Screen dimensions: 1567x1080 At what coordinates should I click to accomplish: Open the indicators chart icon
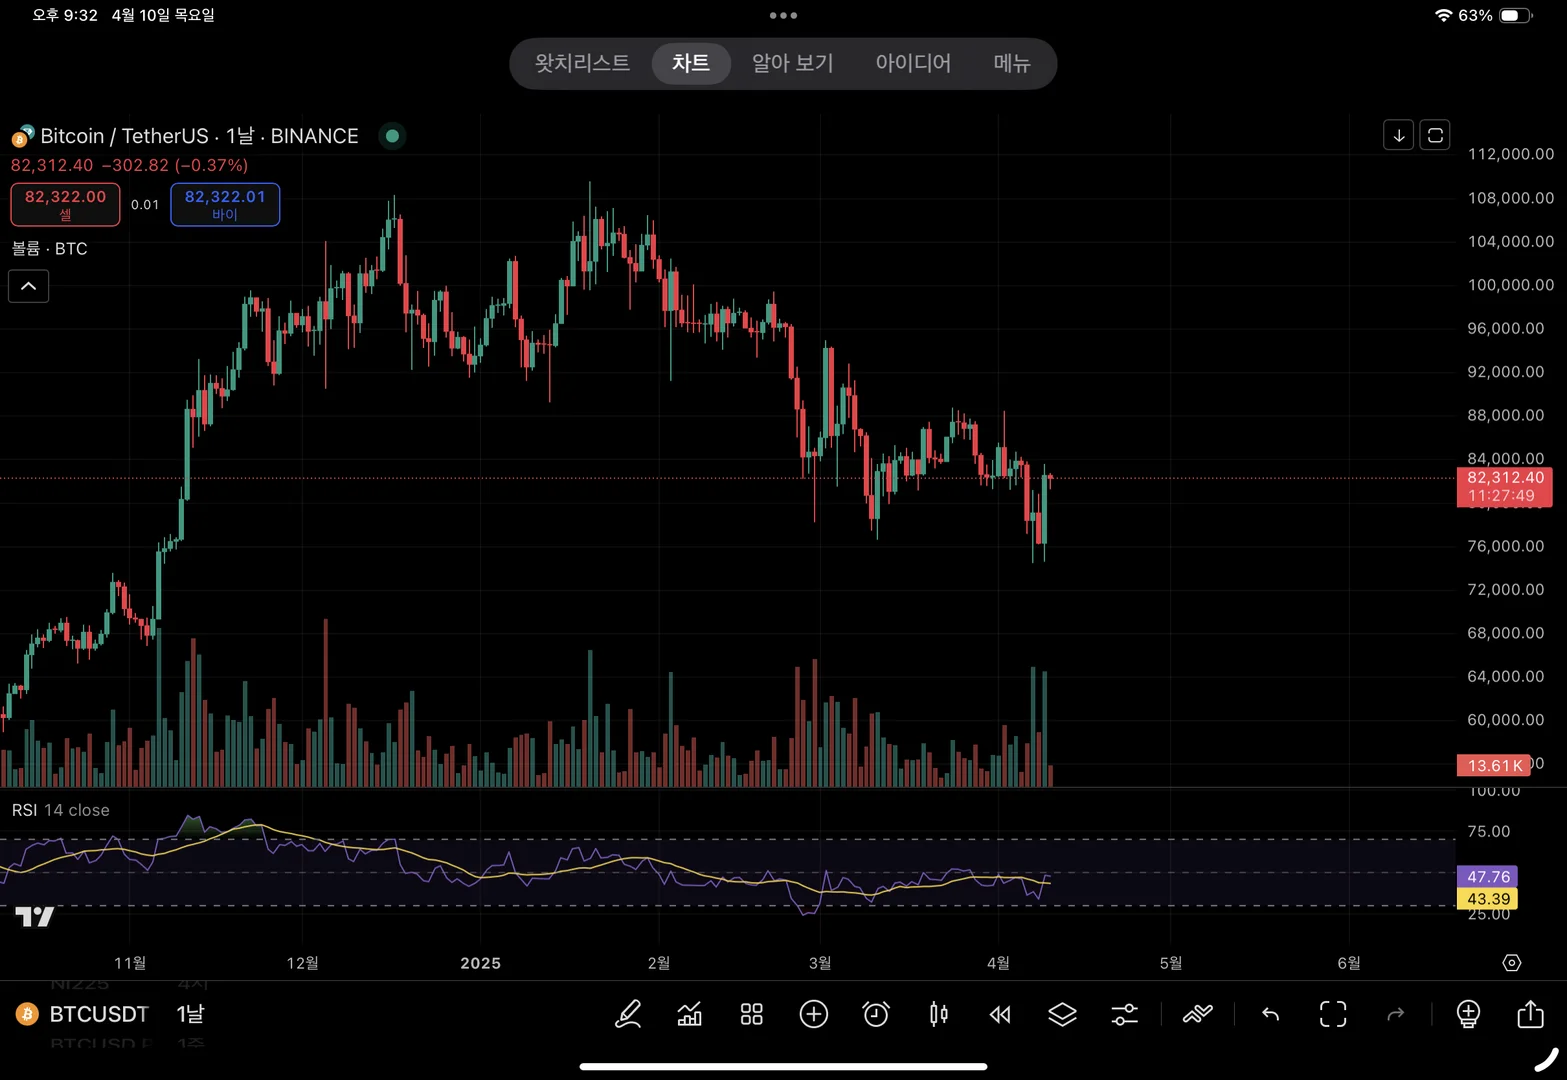(690, 1014)
